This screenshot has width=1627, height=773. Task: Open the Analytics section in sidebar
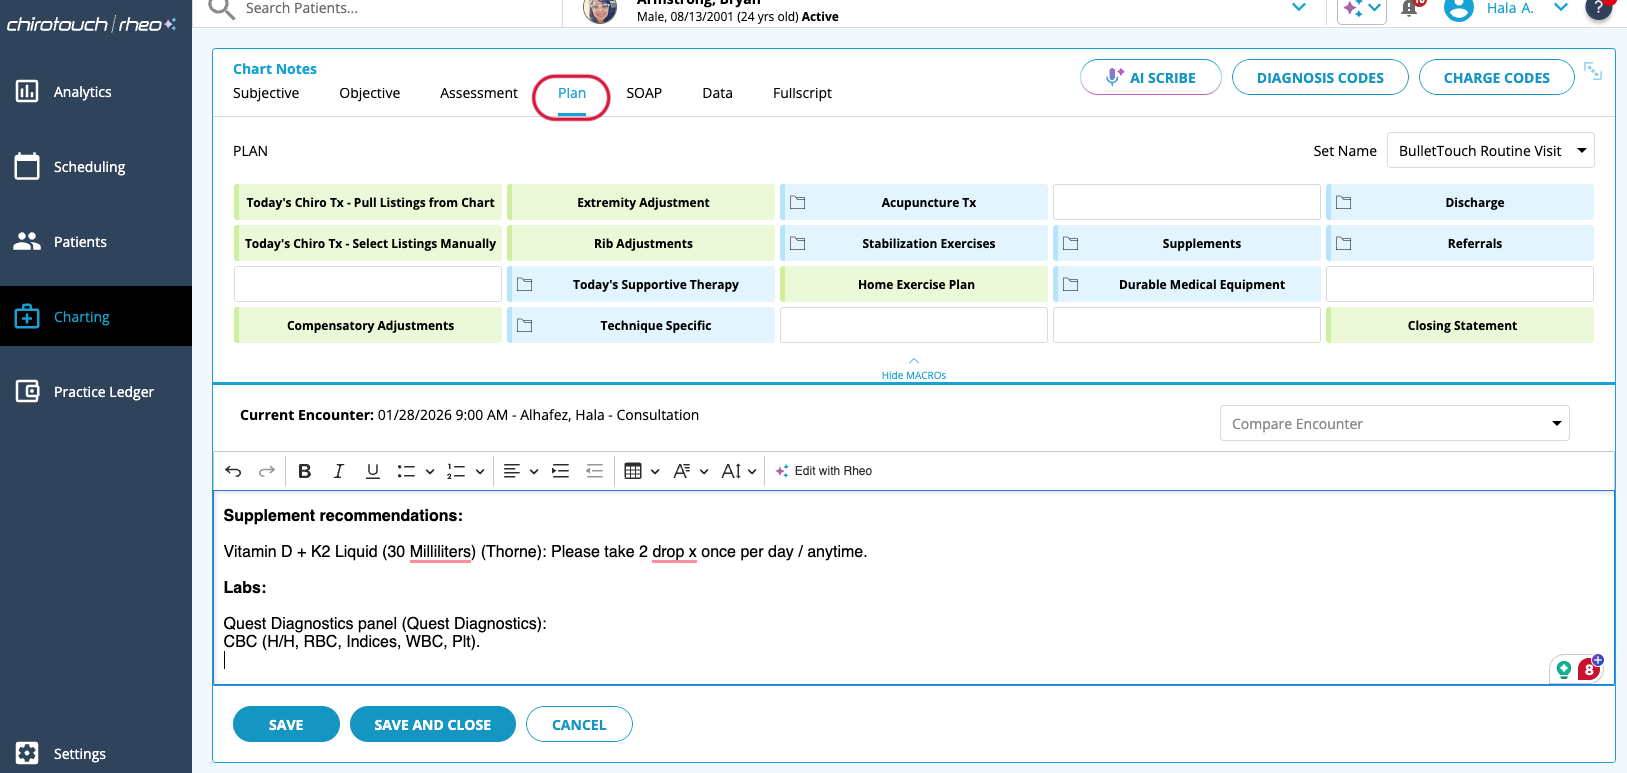click(x=82, y=92)
